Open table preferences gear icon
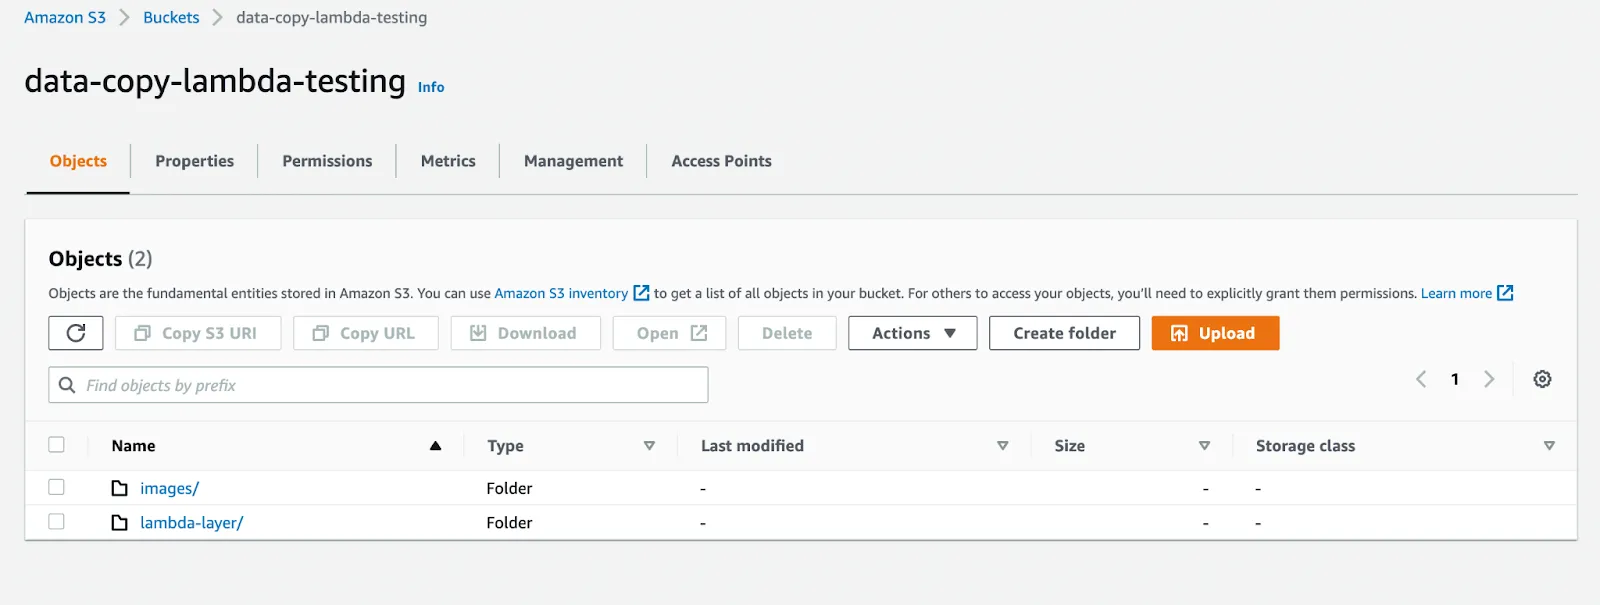The image size is (1600, 605). (1542, 379)
